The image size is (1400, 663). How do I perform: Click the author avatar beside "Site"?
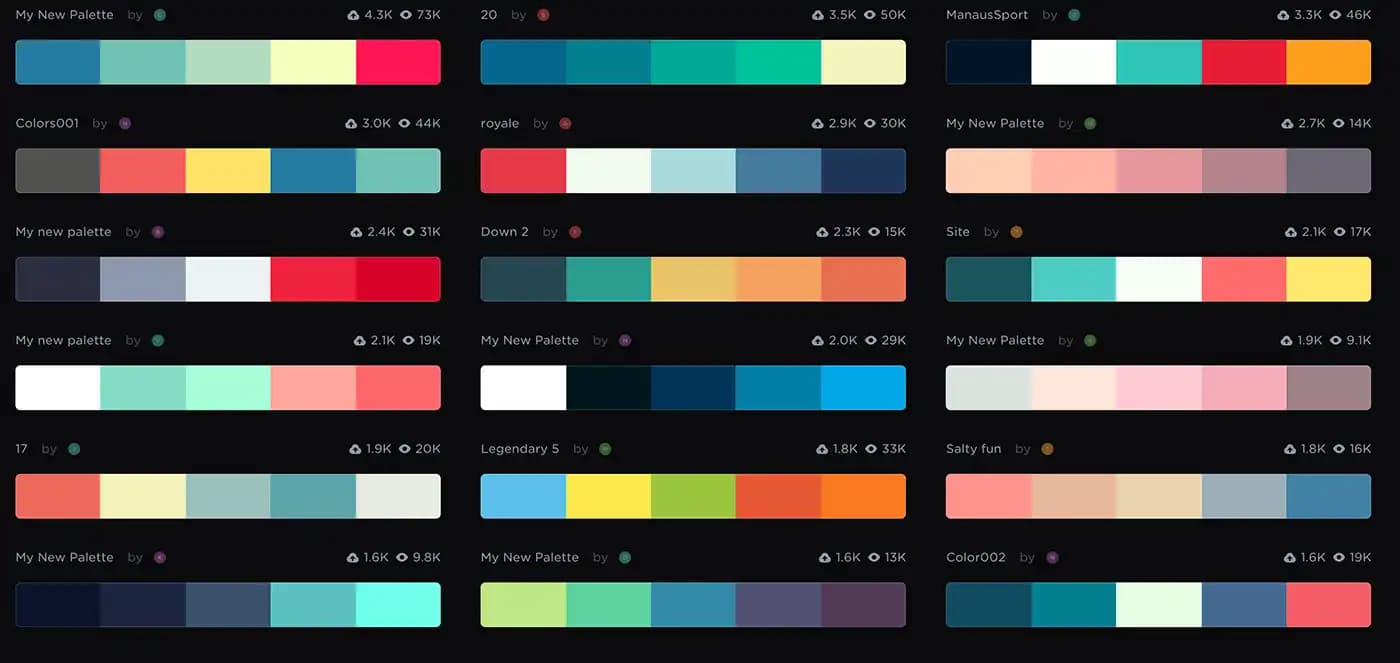click(1016, 232)
